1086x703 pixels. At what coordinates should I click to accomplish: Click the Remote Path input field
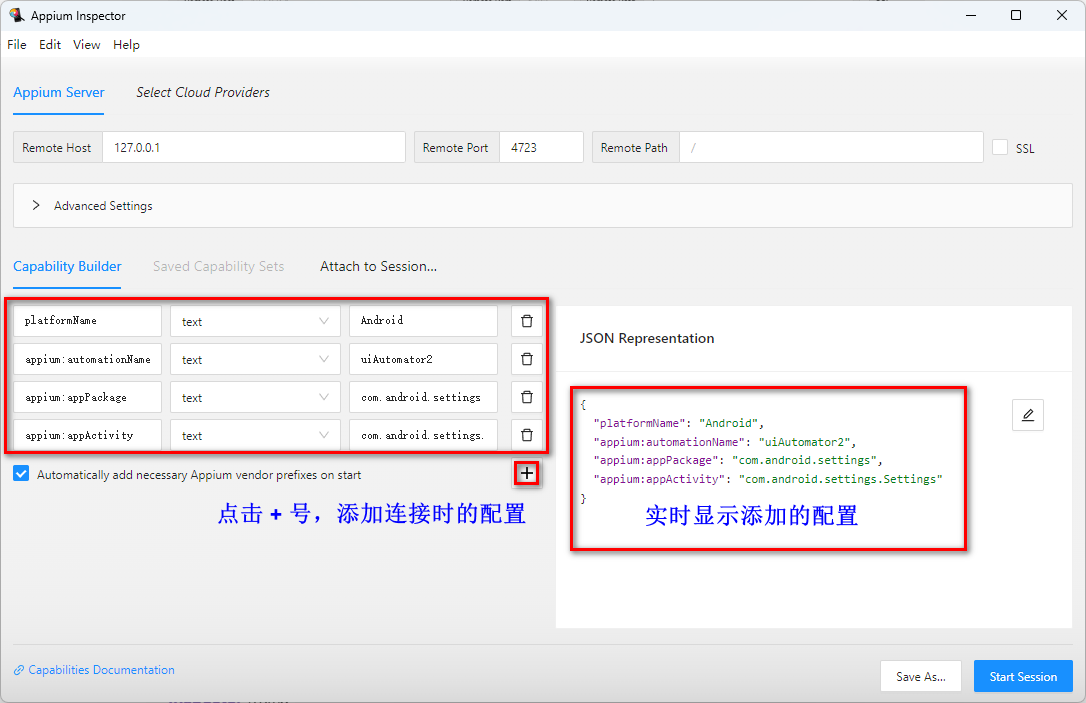coord(831,148)
